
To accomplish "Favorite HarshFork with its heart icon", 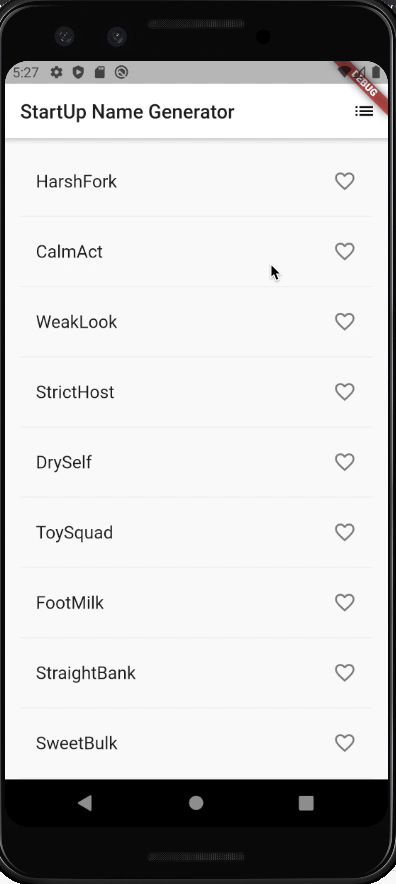I will tap(345, 181).
